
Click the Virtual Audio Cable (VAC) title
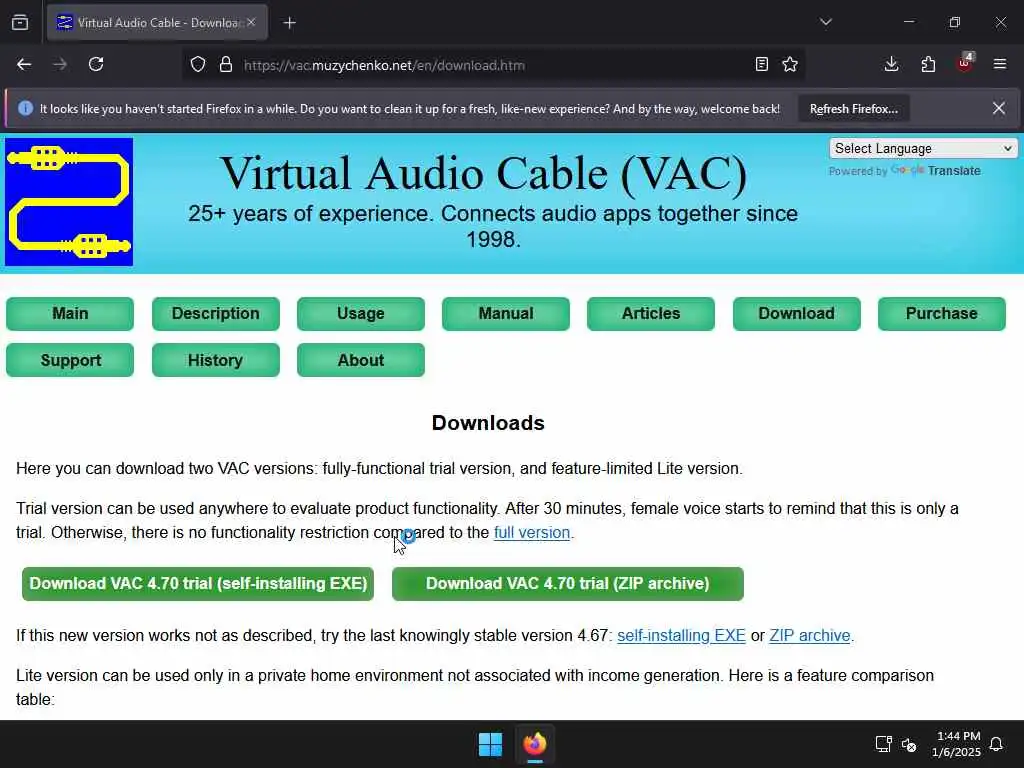[x=483, y=174]
